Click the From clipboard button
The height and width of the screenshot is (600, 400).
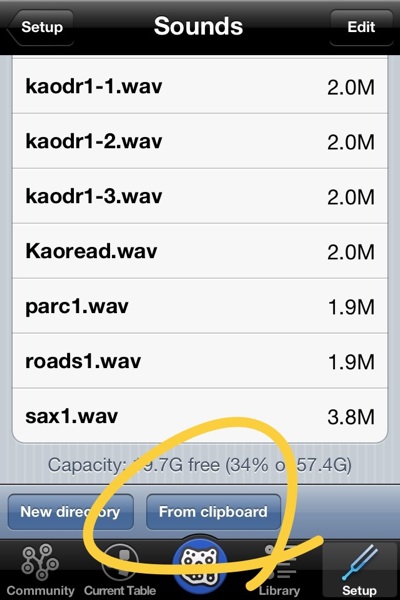[x=213, y=512]
